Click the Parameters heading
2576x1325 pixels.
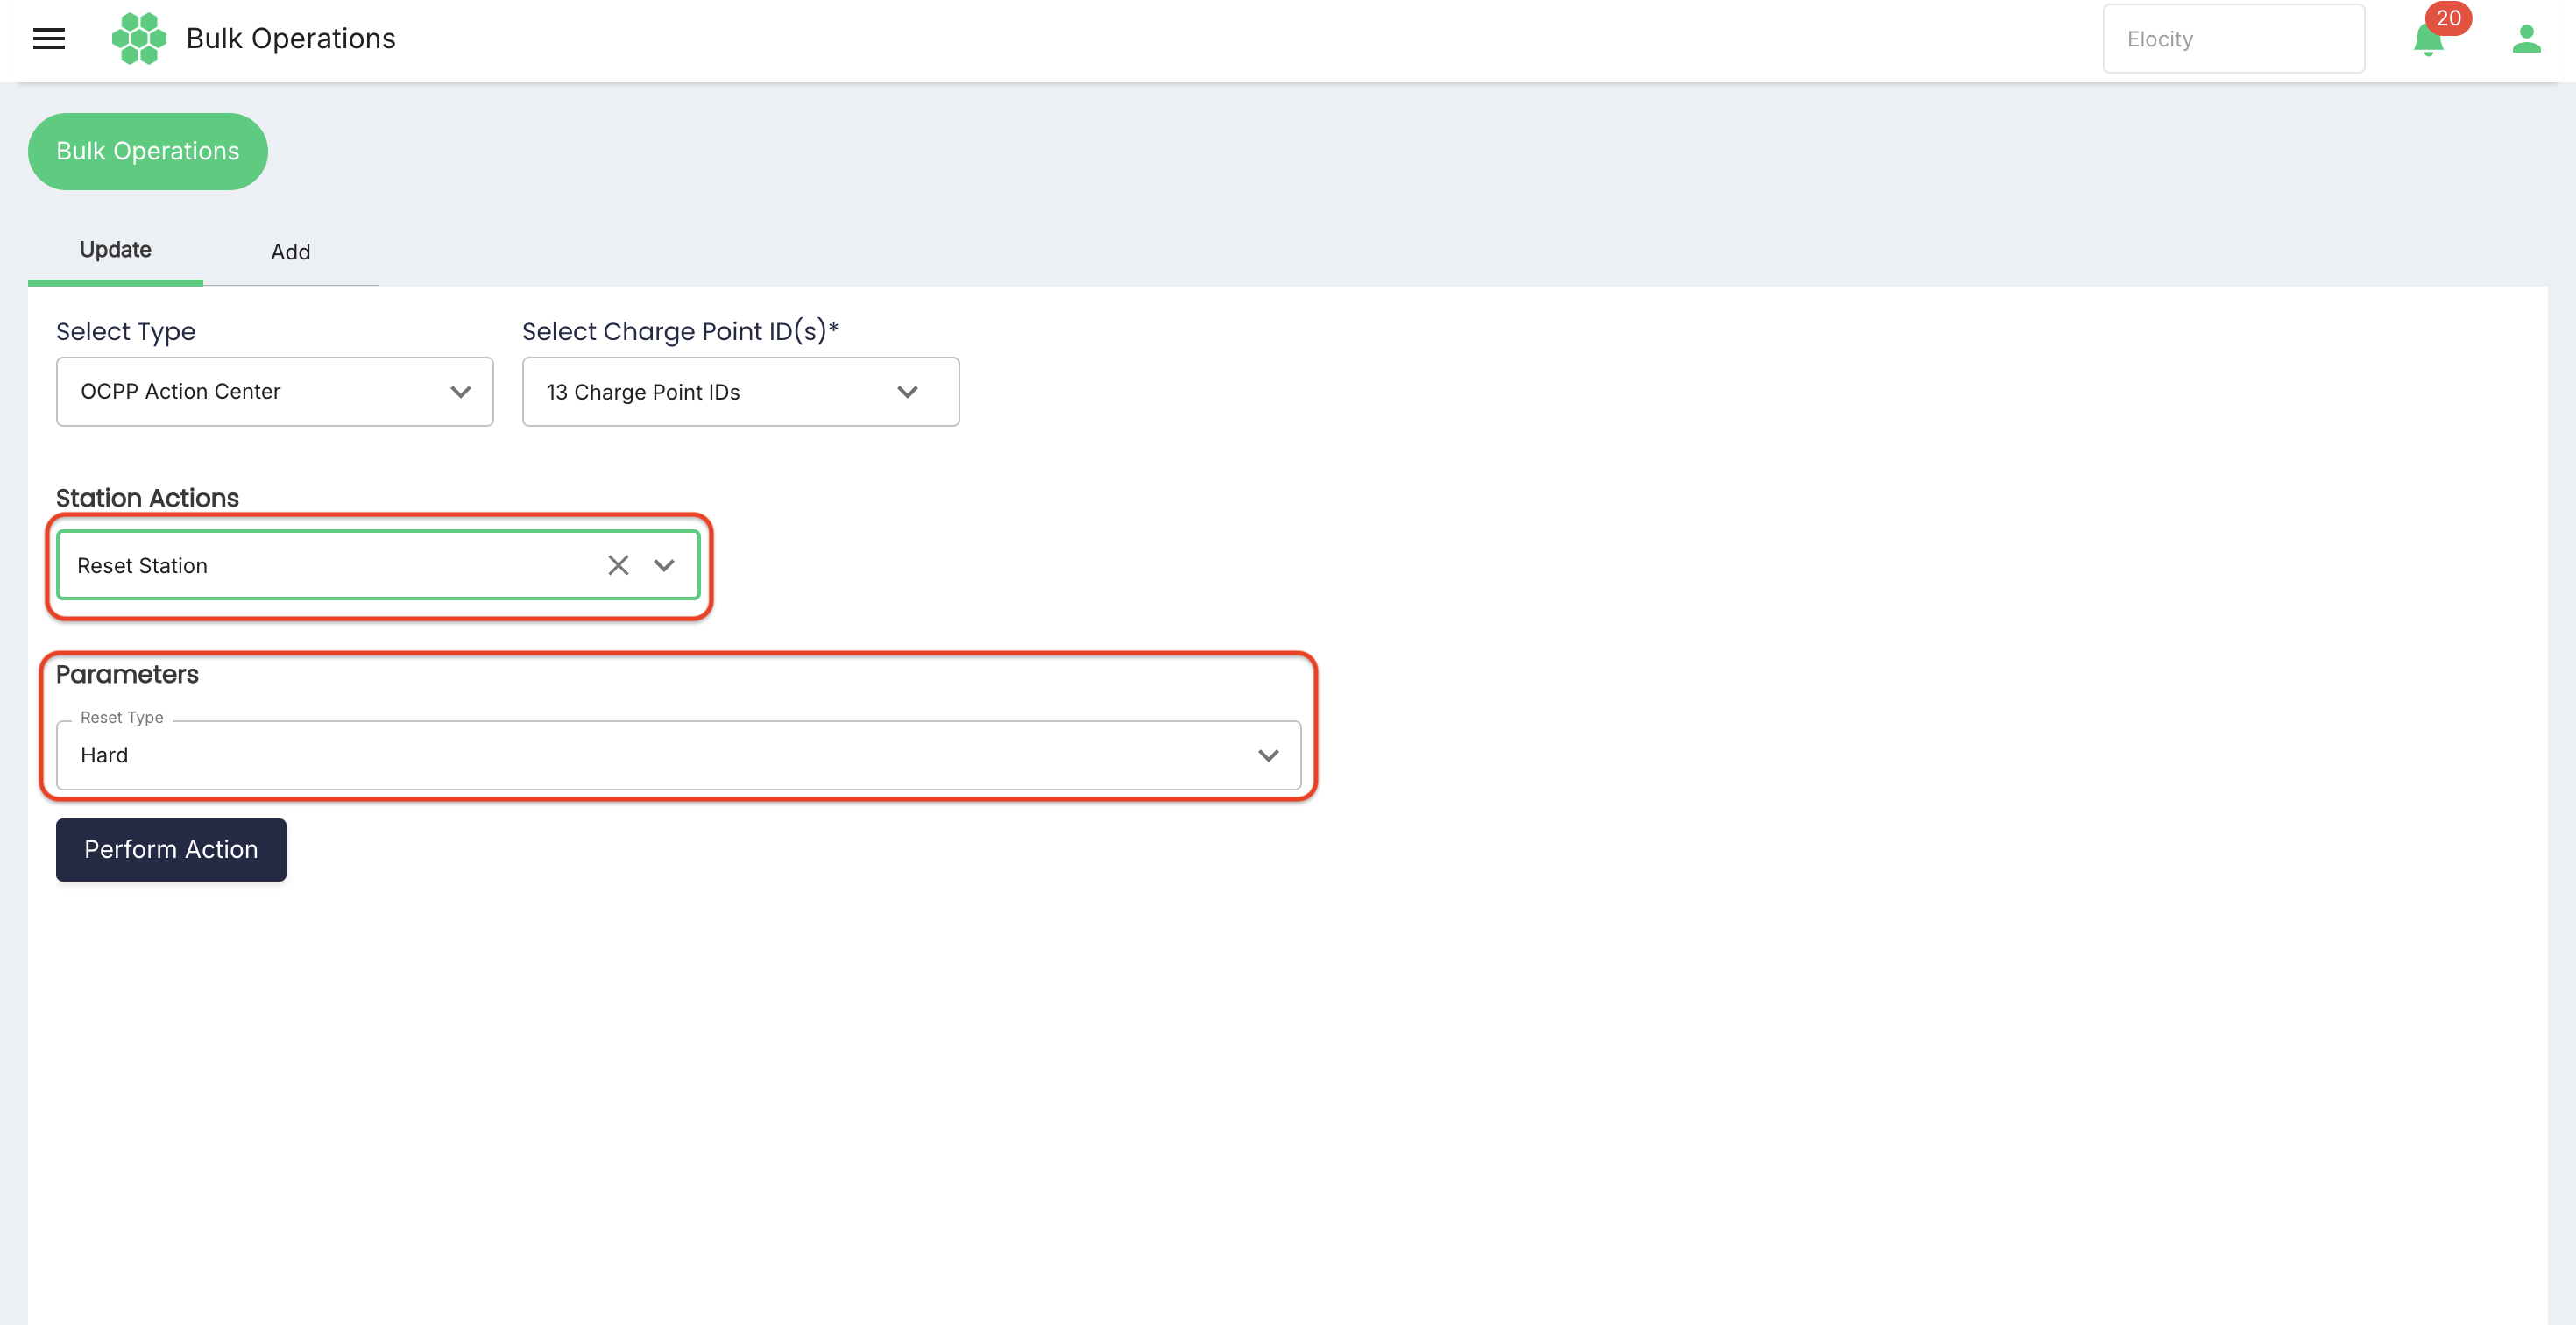point(128,674)
